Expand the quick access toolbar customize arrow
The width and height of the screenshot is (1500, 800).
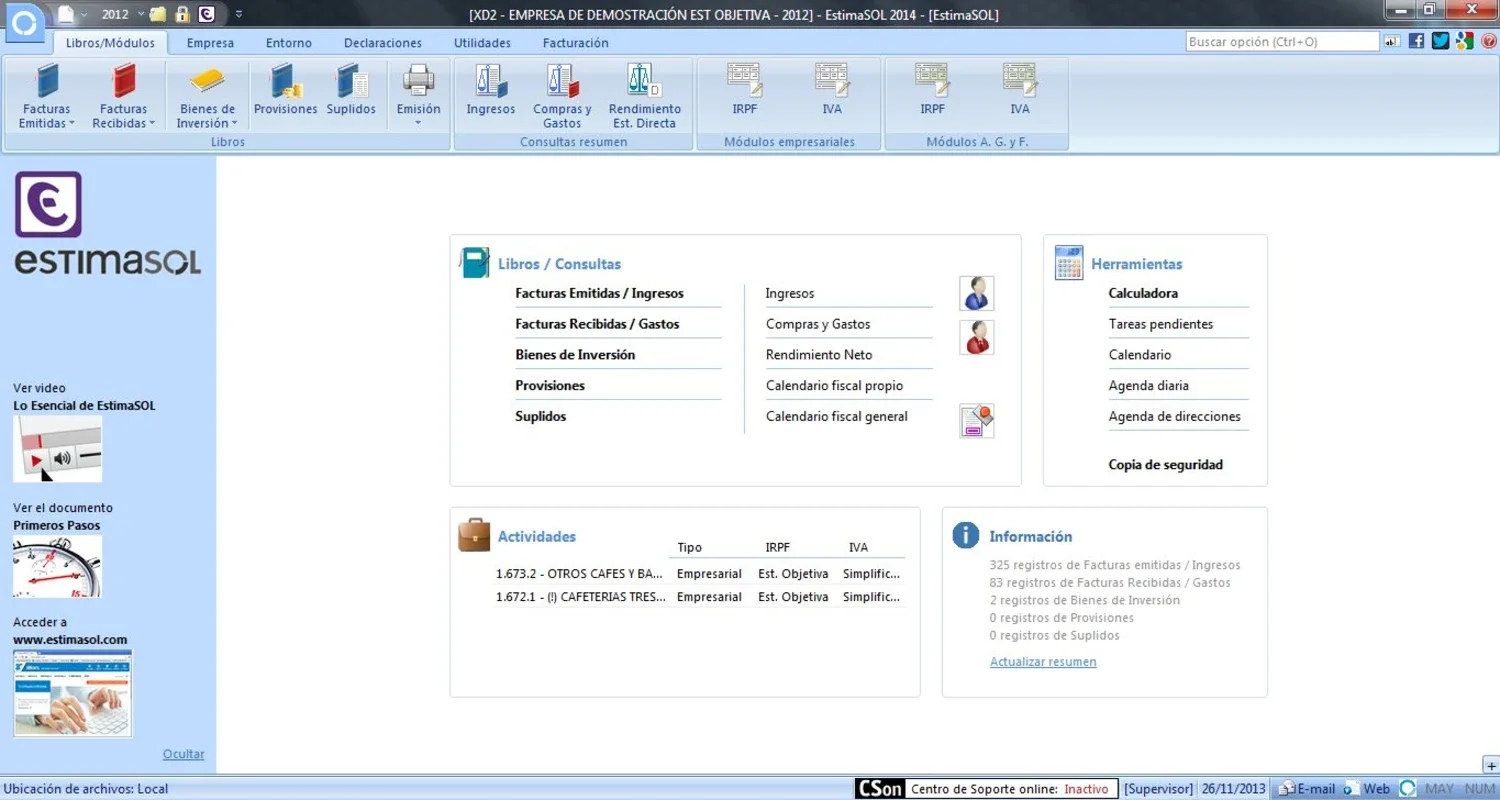pyautogui.click(x=239, y=14)
